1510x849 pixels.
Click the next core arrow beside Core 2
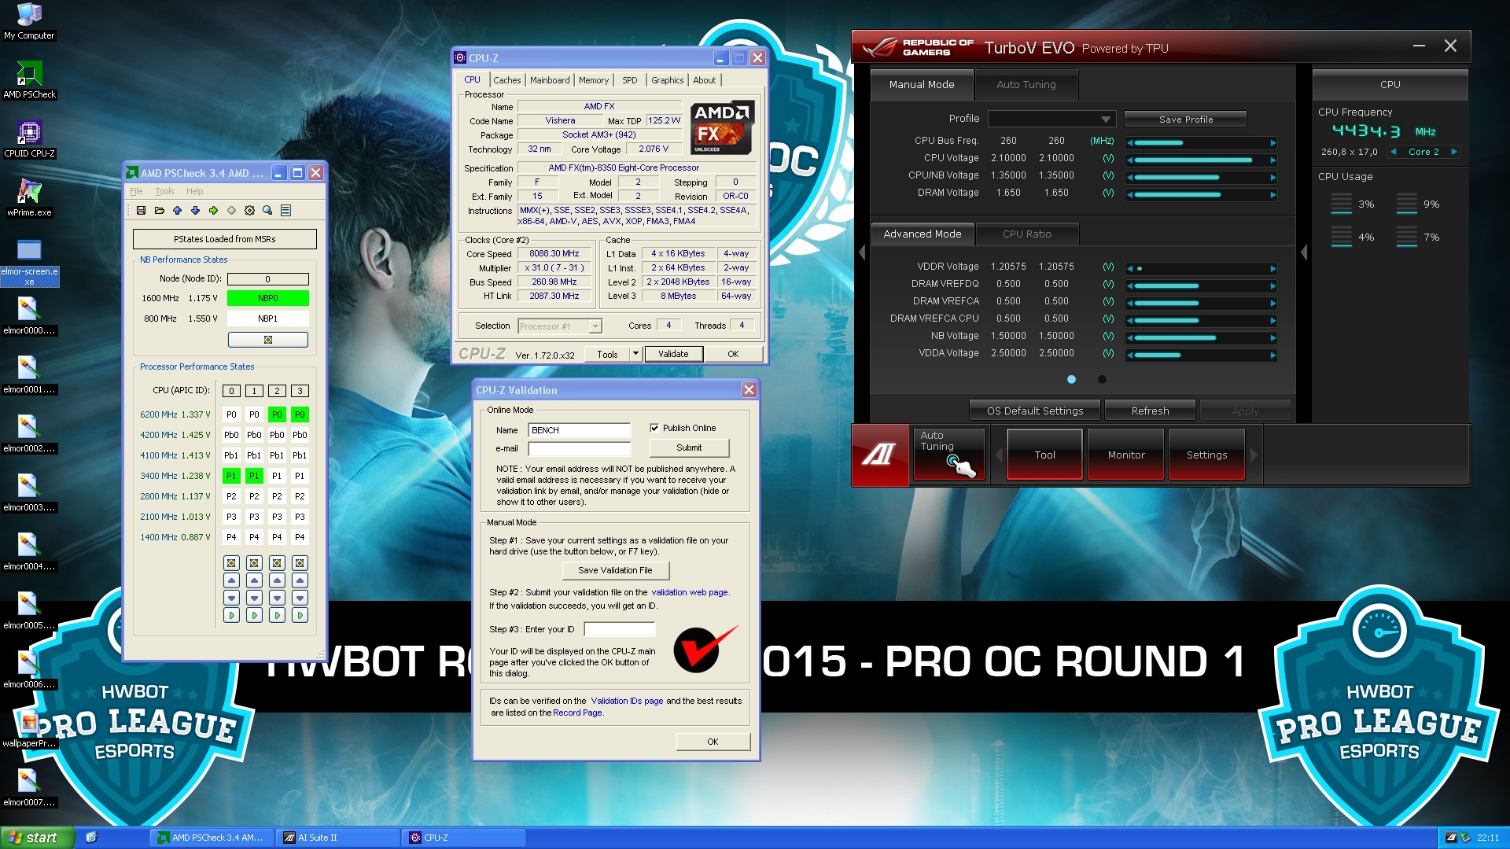[1454, 152]
